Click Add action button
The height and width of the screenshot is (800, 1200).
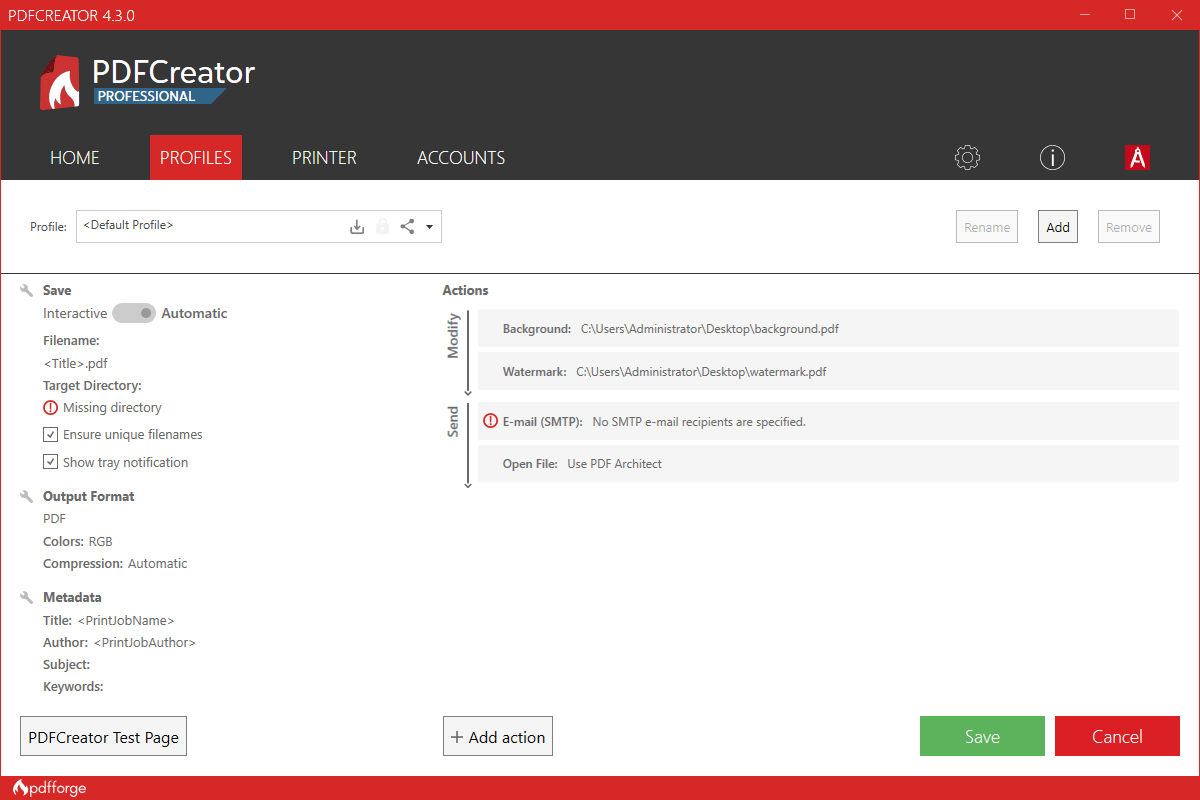point(498,737)
